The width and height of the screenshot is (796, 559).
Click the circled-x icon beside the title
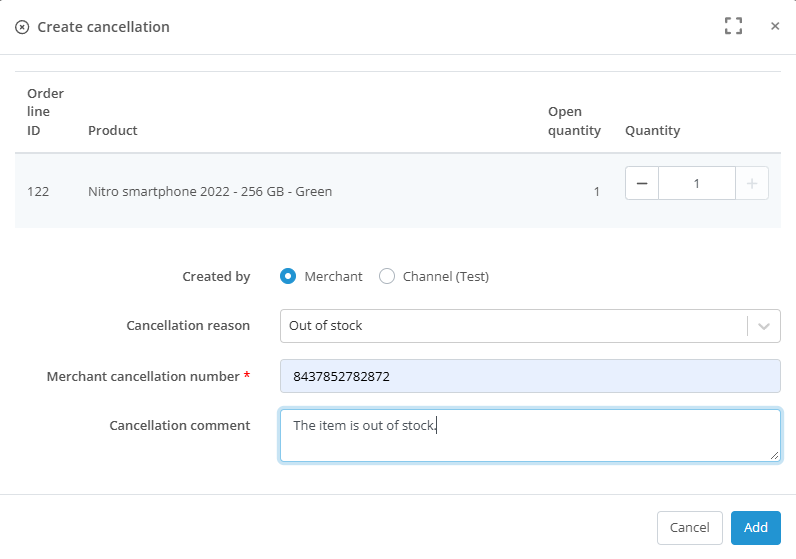(22, 27)
